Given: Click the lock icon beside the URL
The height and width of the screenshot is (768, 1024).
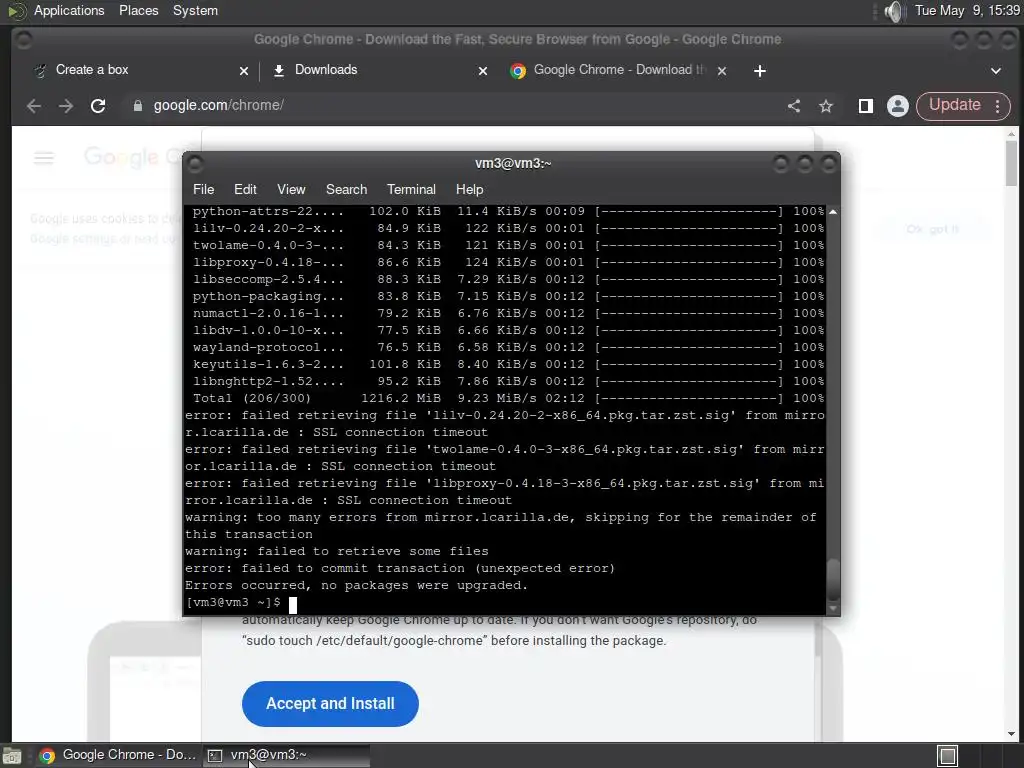Looking at the screenshot, I should pos(138,106).
